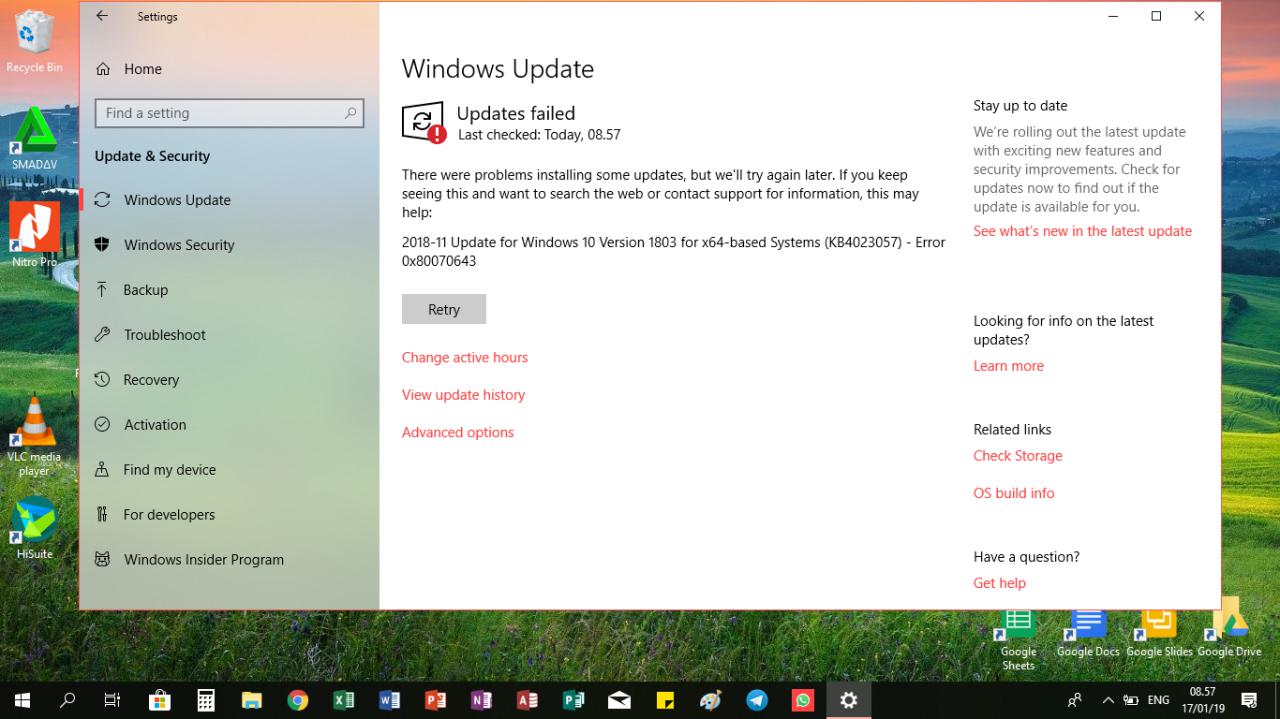
Task: Open the Backup settings page
Action: (229, 290)
